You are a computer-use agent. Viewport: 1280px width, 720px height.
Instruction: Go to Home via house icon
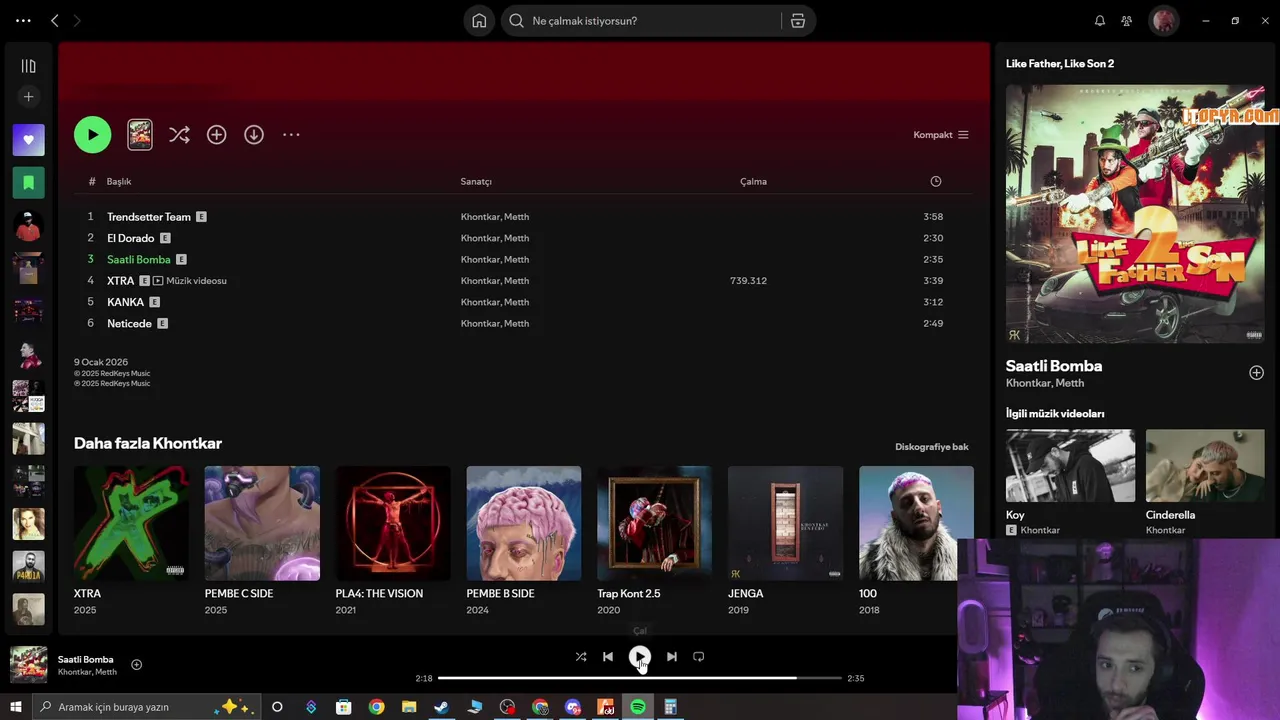tap(479, 21)
